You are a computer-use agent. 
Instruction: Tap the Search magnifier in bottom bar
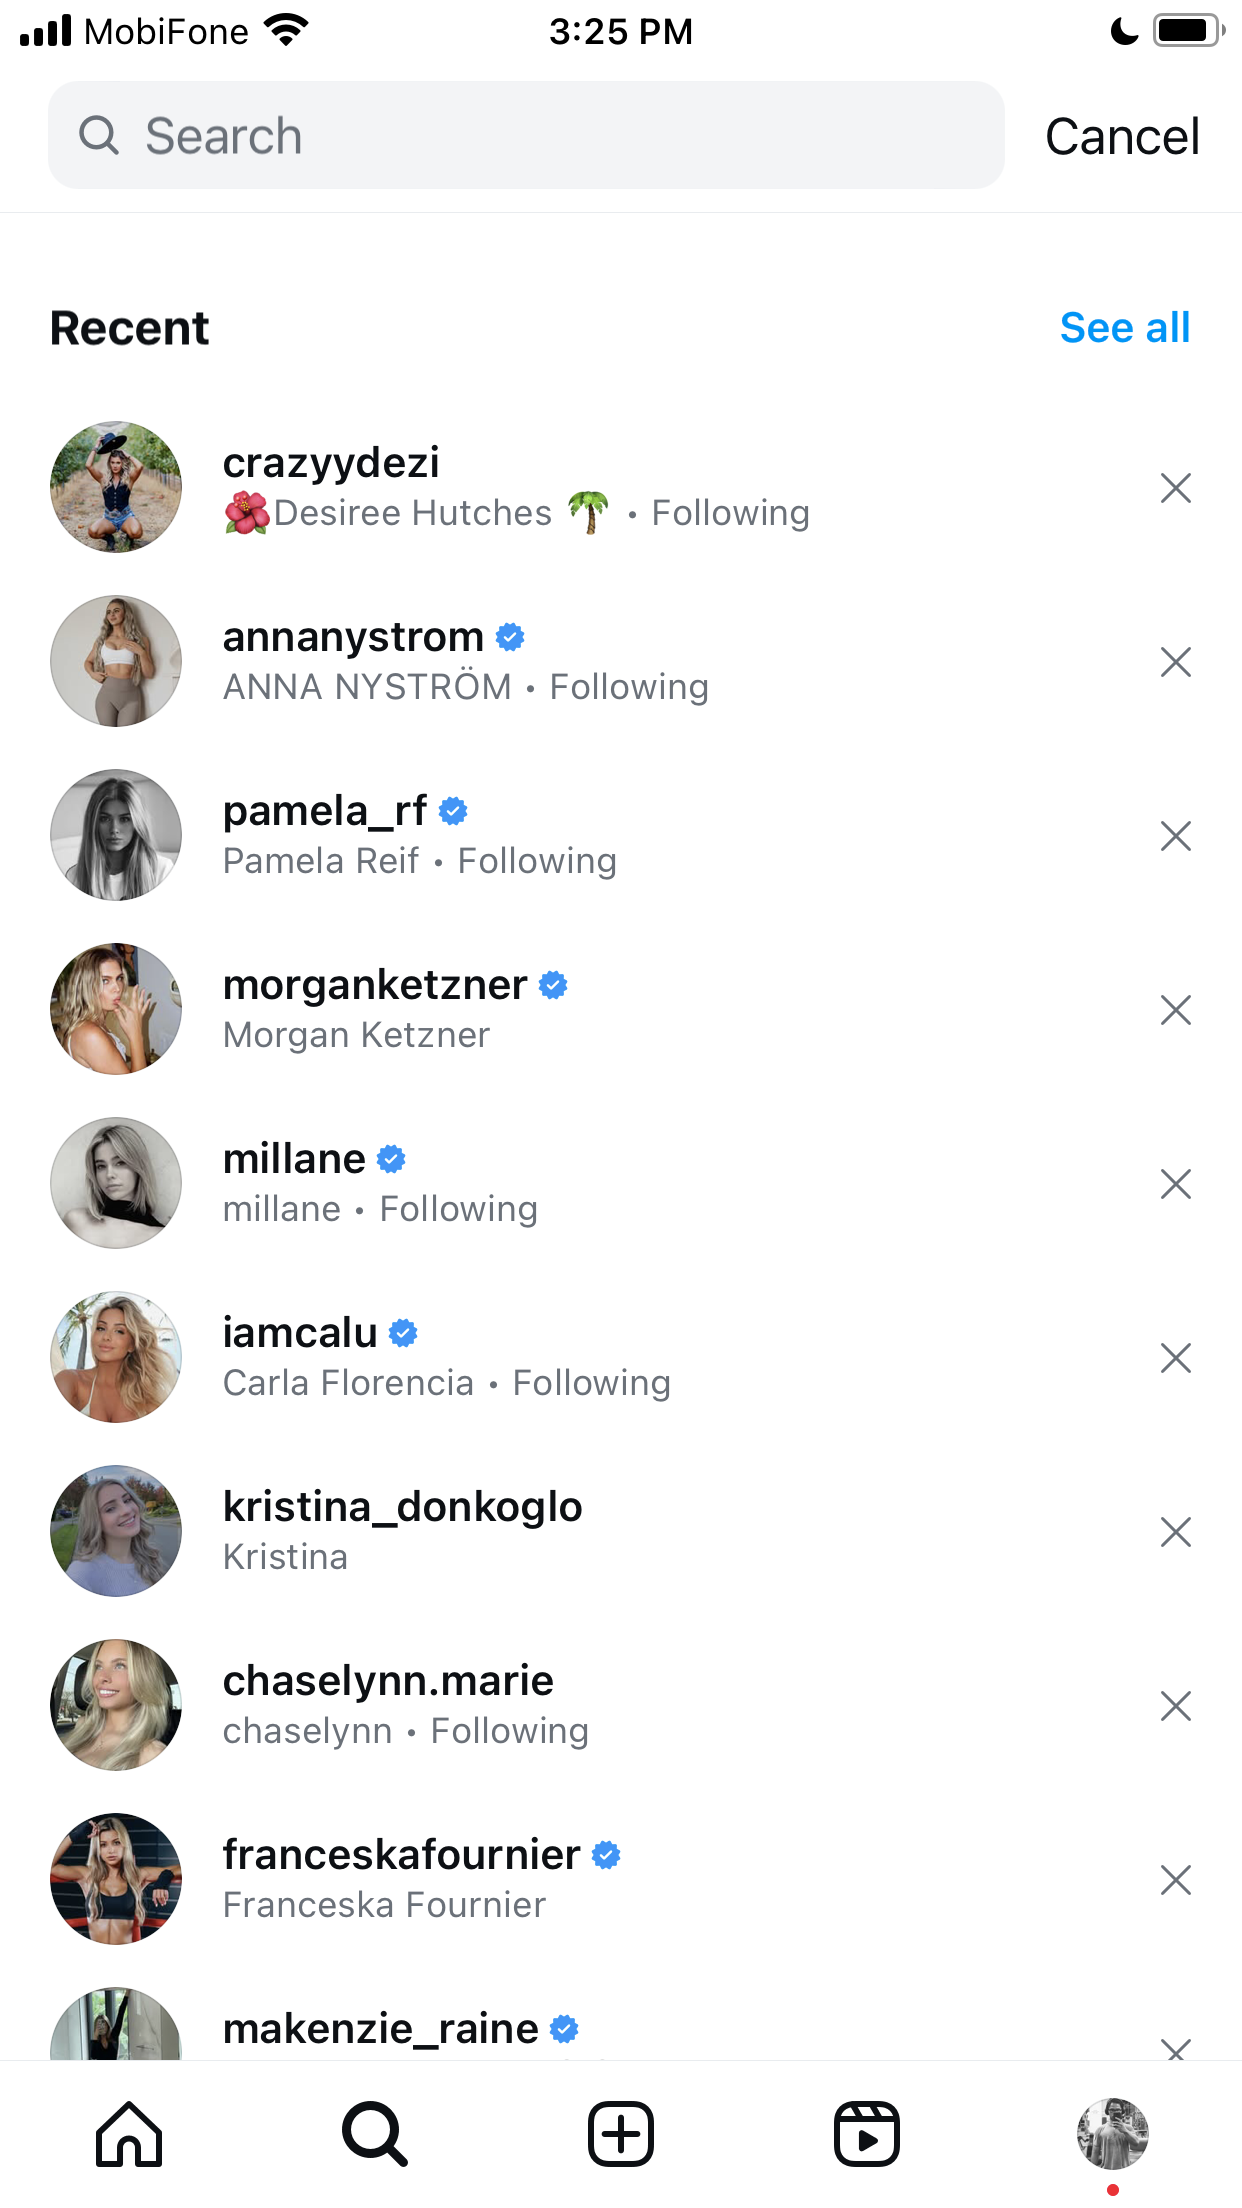coord(375,2134)
